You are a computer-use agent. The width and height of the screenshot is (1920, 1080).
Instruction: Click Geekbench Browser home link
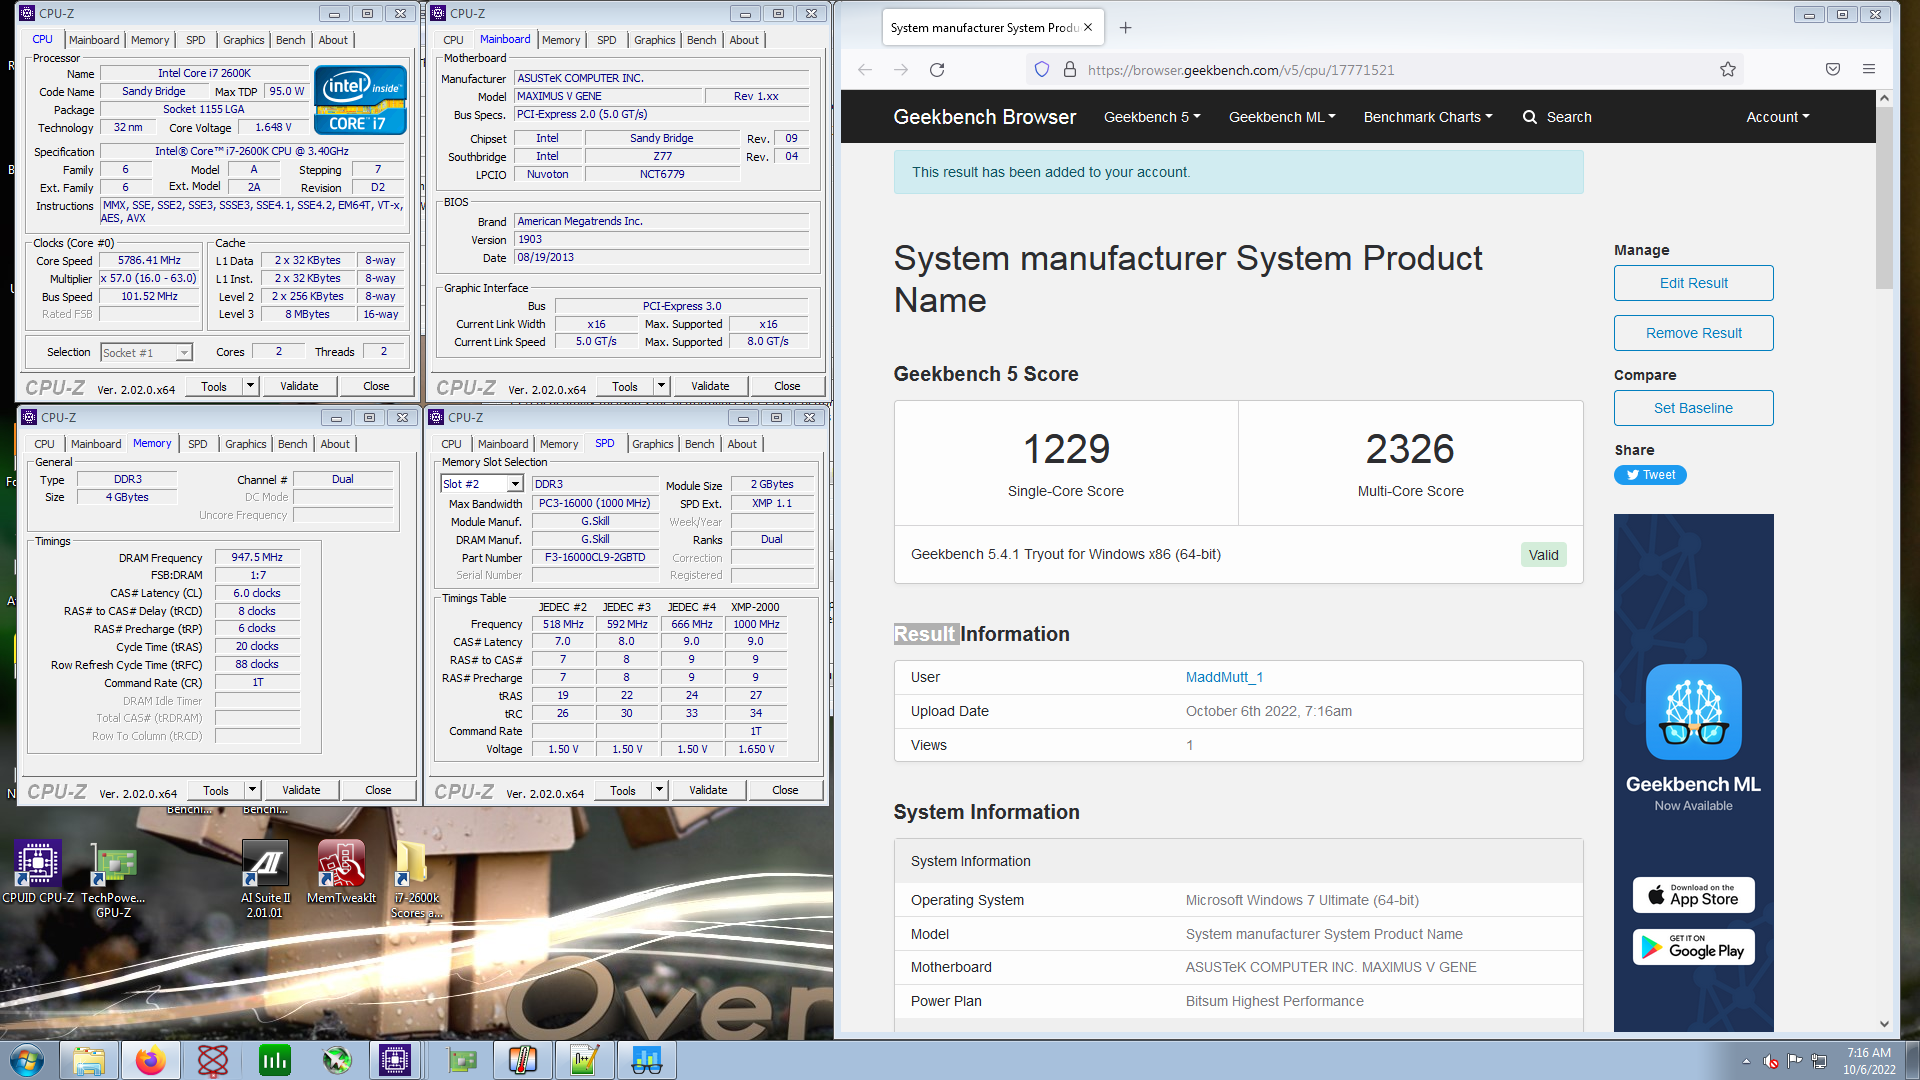pyautogui.click(x=984, y=117)
